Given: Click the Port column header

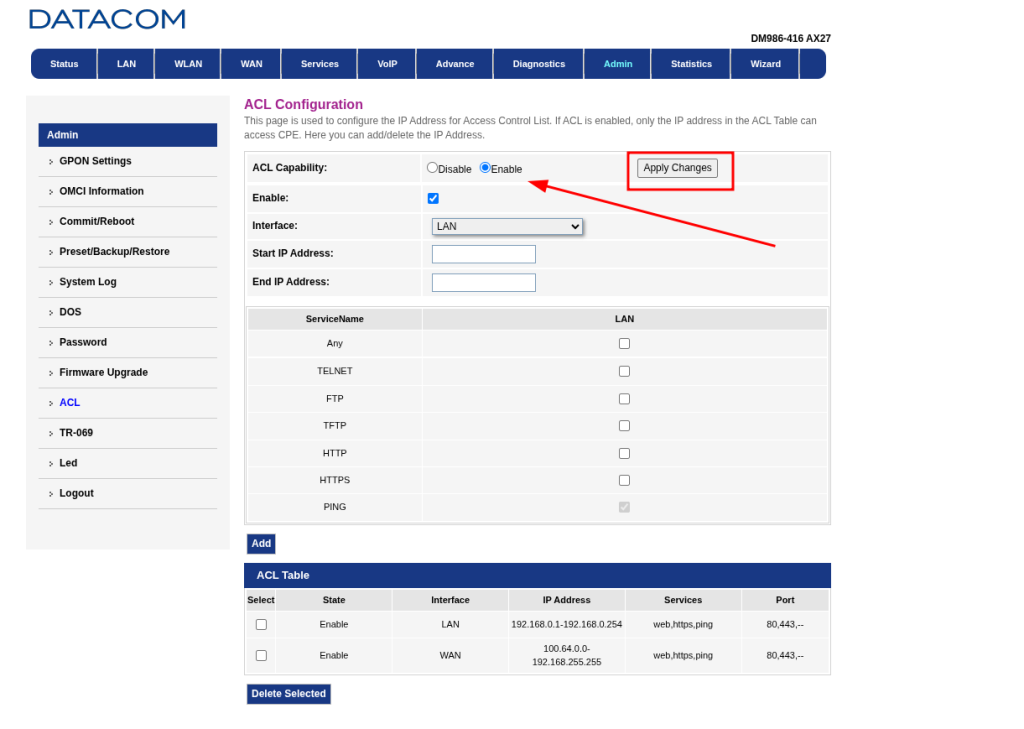Looking at the screenshot, I should click(785, 600).
